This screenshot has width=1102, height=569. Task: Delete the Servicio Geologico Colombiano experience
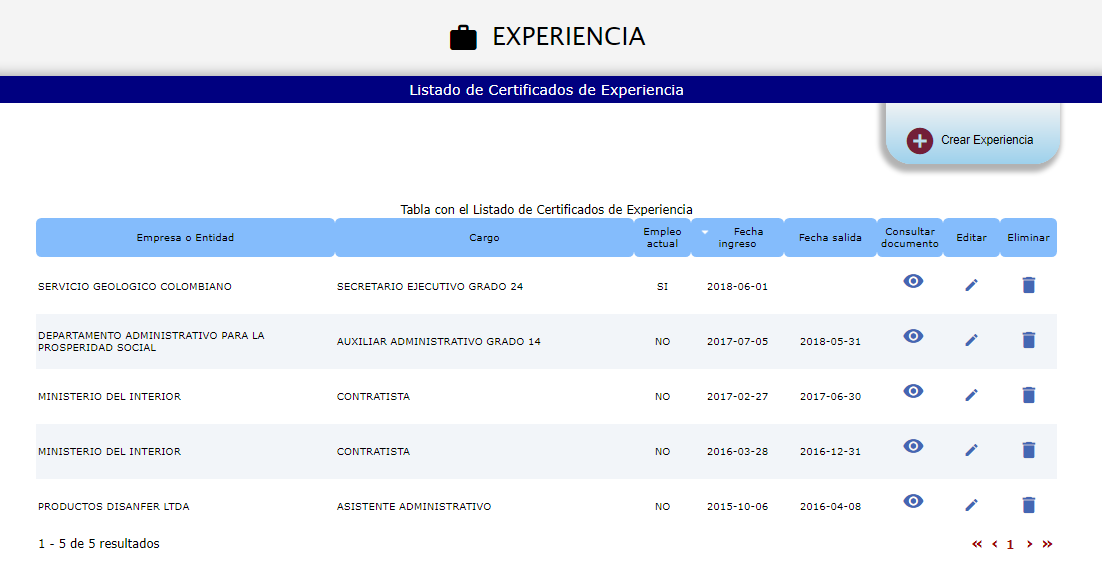coord(1028,284)
